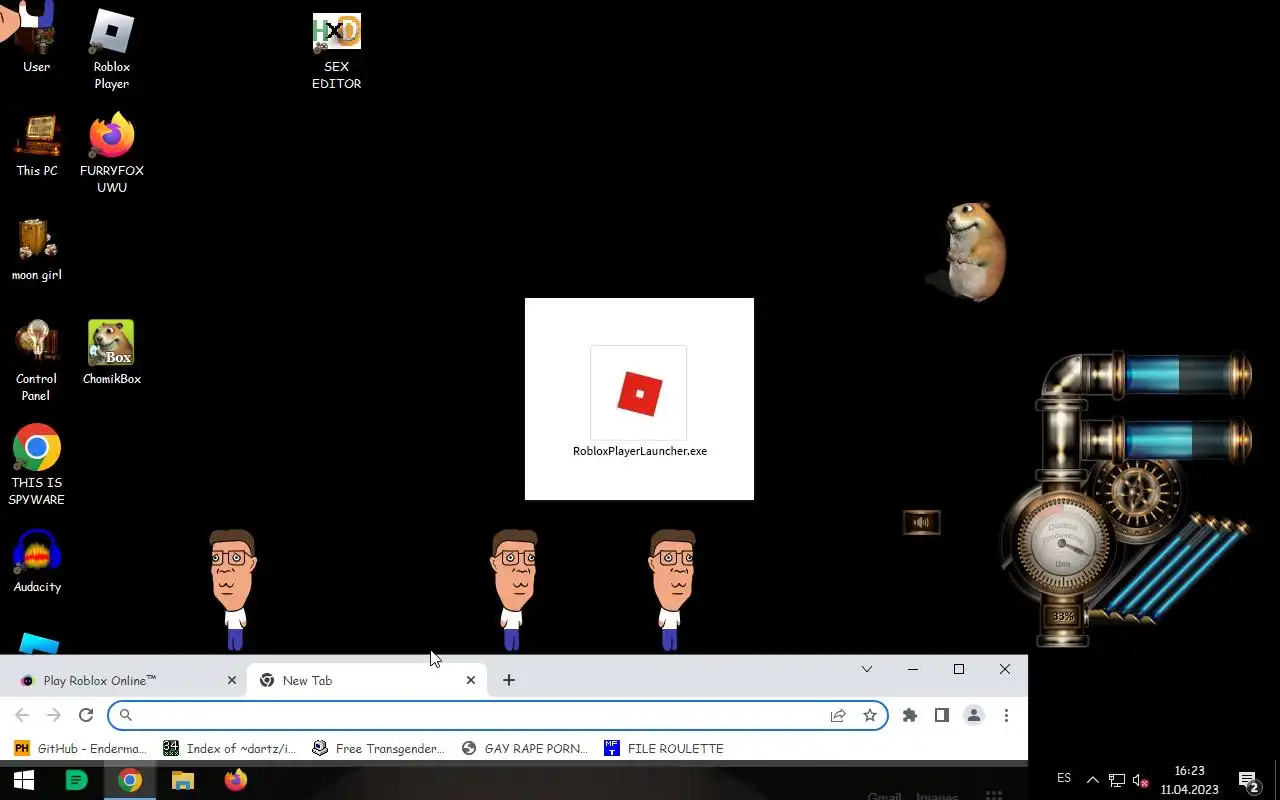Open the Index of ~dartz bookmark
Image resolution: width=1280 pixels, height=800 pixels.
pos(230,748)
